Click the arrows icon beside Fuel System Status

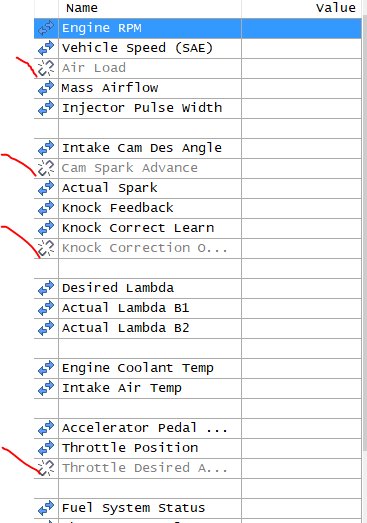click(46, 508)
